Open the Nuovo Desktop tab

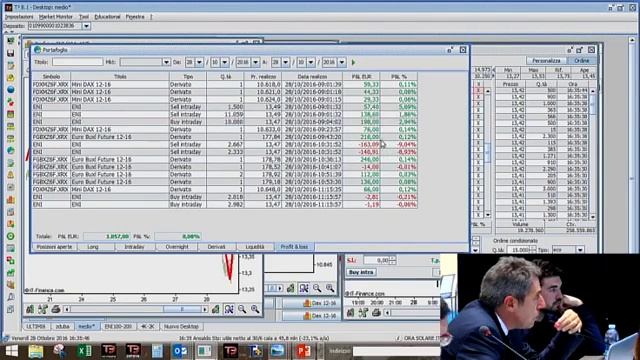point(181,327)
